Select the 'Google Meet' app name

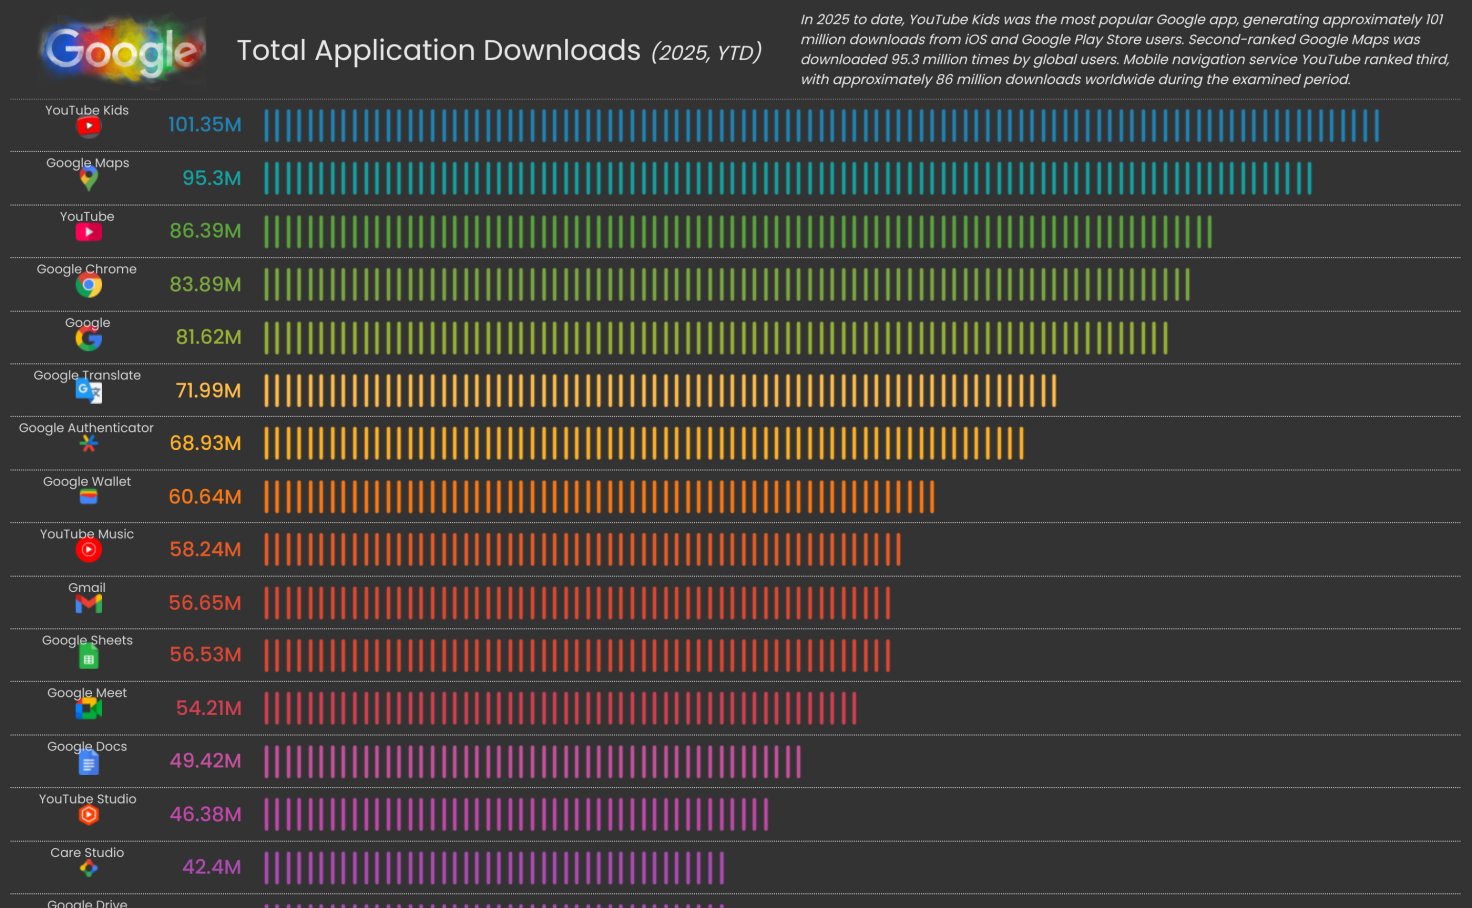[87, 693]
